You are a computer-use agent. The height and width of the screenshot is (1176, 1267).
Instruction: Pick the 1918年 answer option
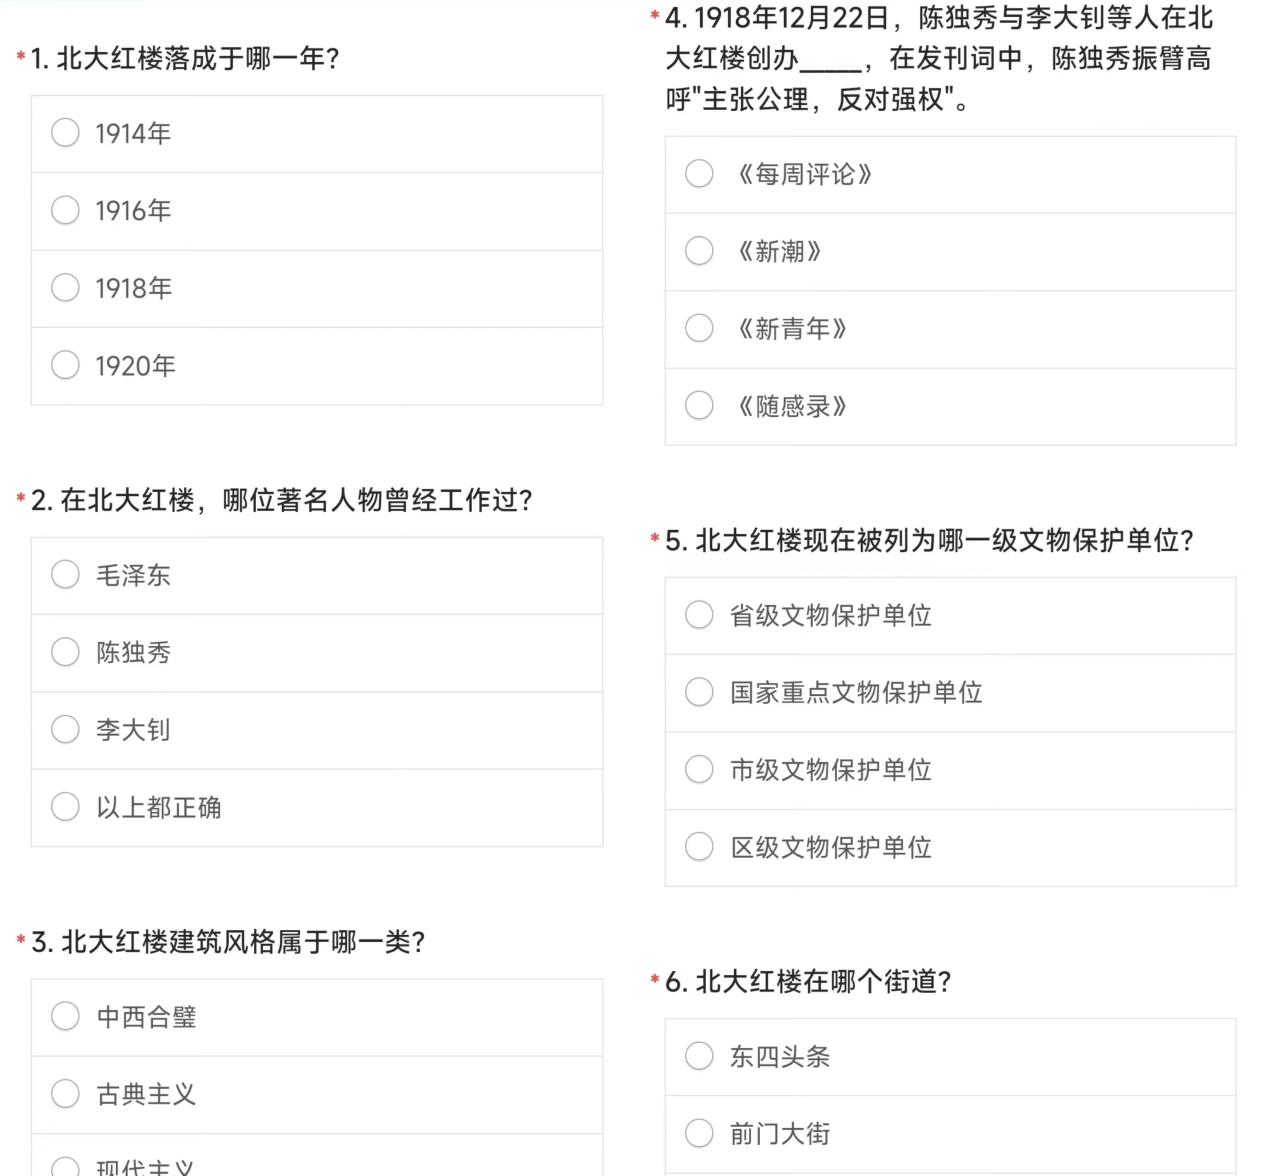coord(65,288)
